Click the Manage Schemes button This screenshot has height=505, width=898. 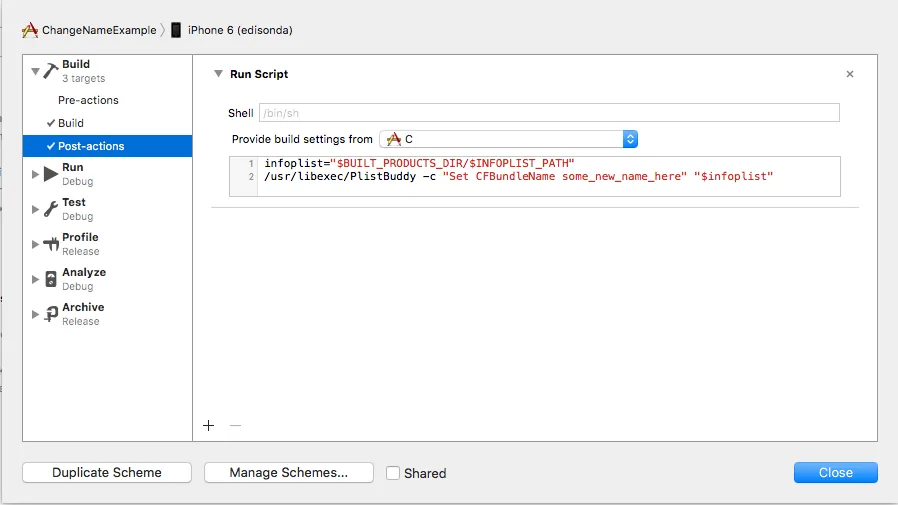(x=288, y=473)
